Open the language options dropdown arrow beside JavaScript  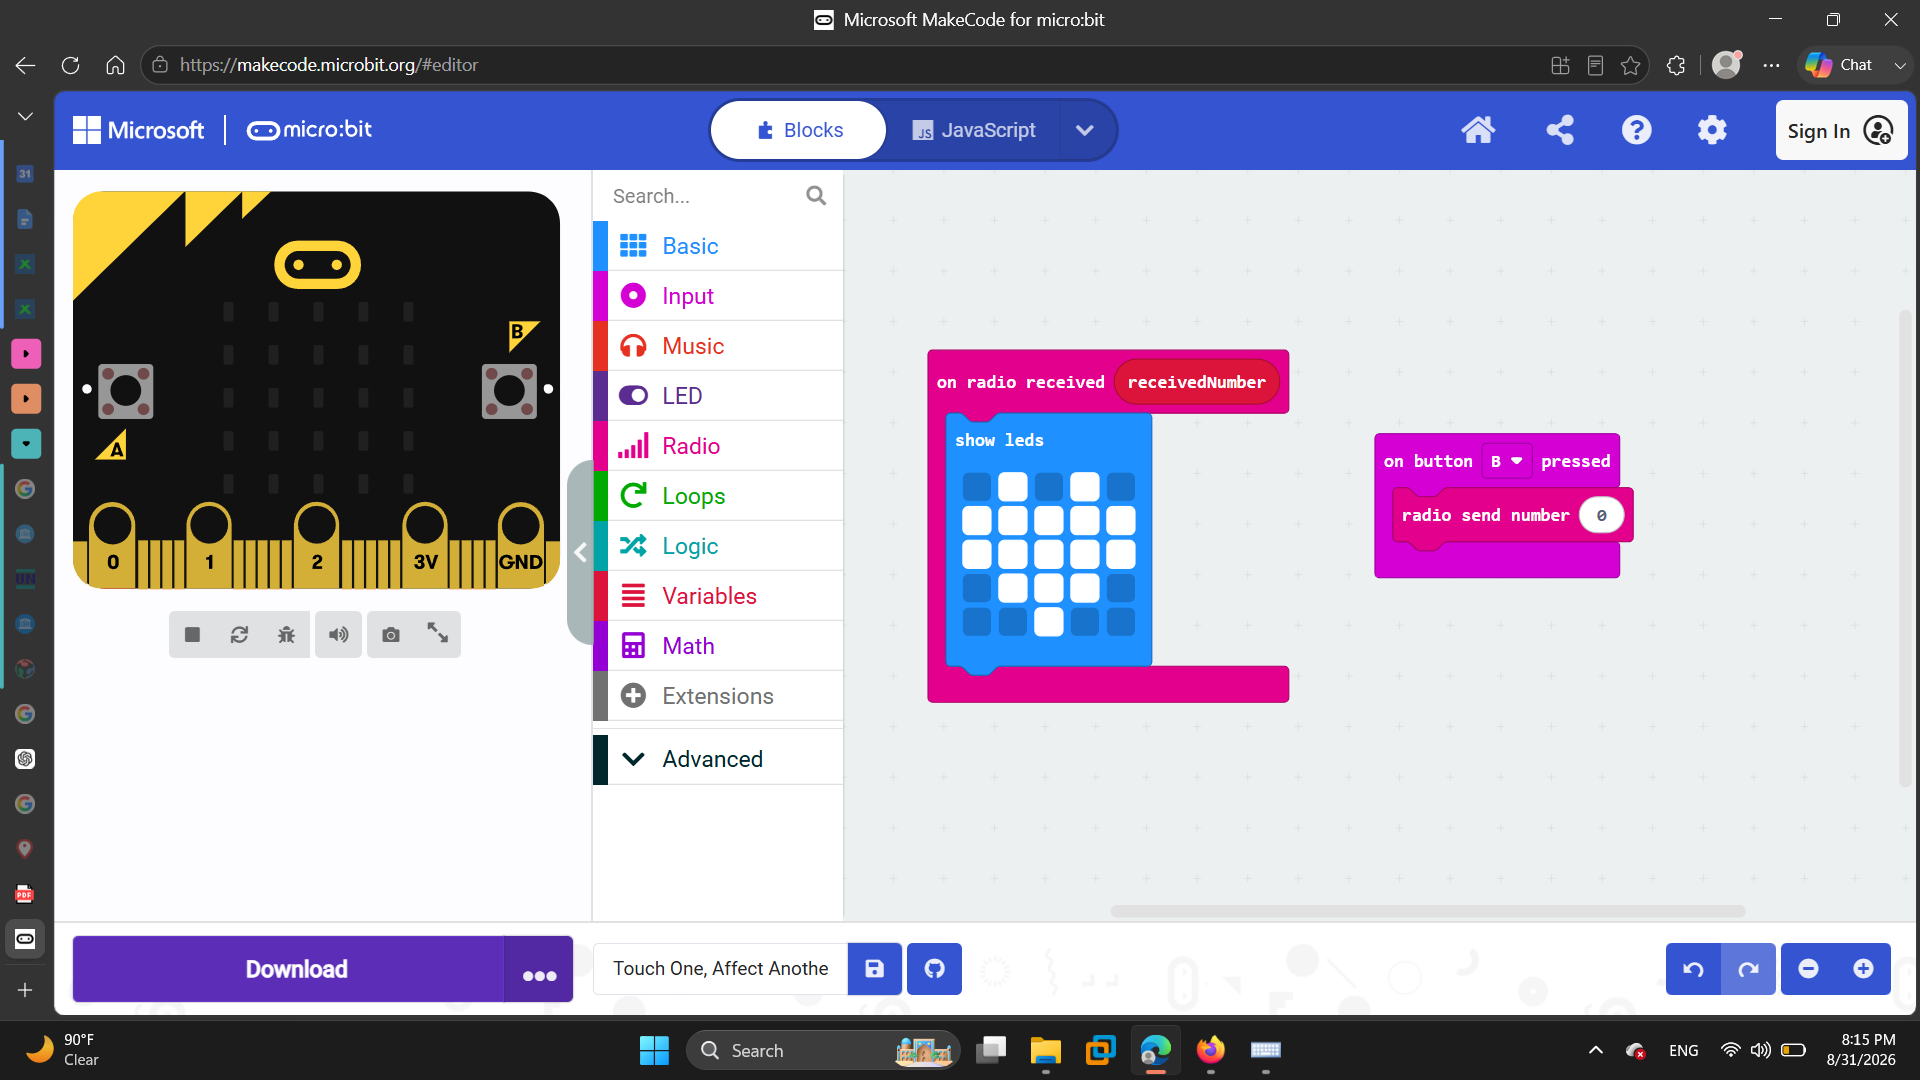click(1085, 130)
